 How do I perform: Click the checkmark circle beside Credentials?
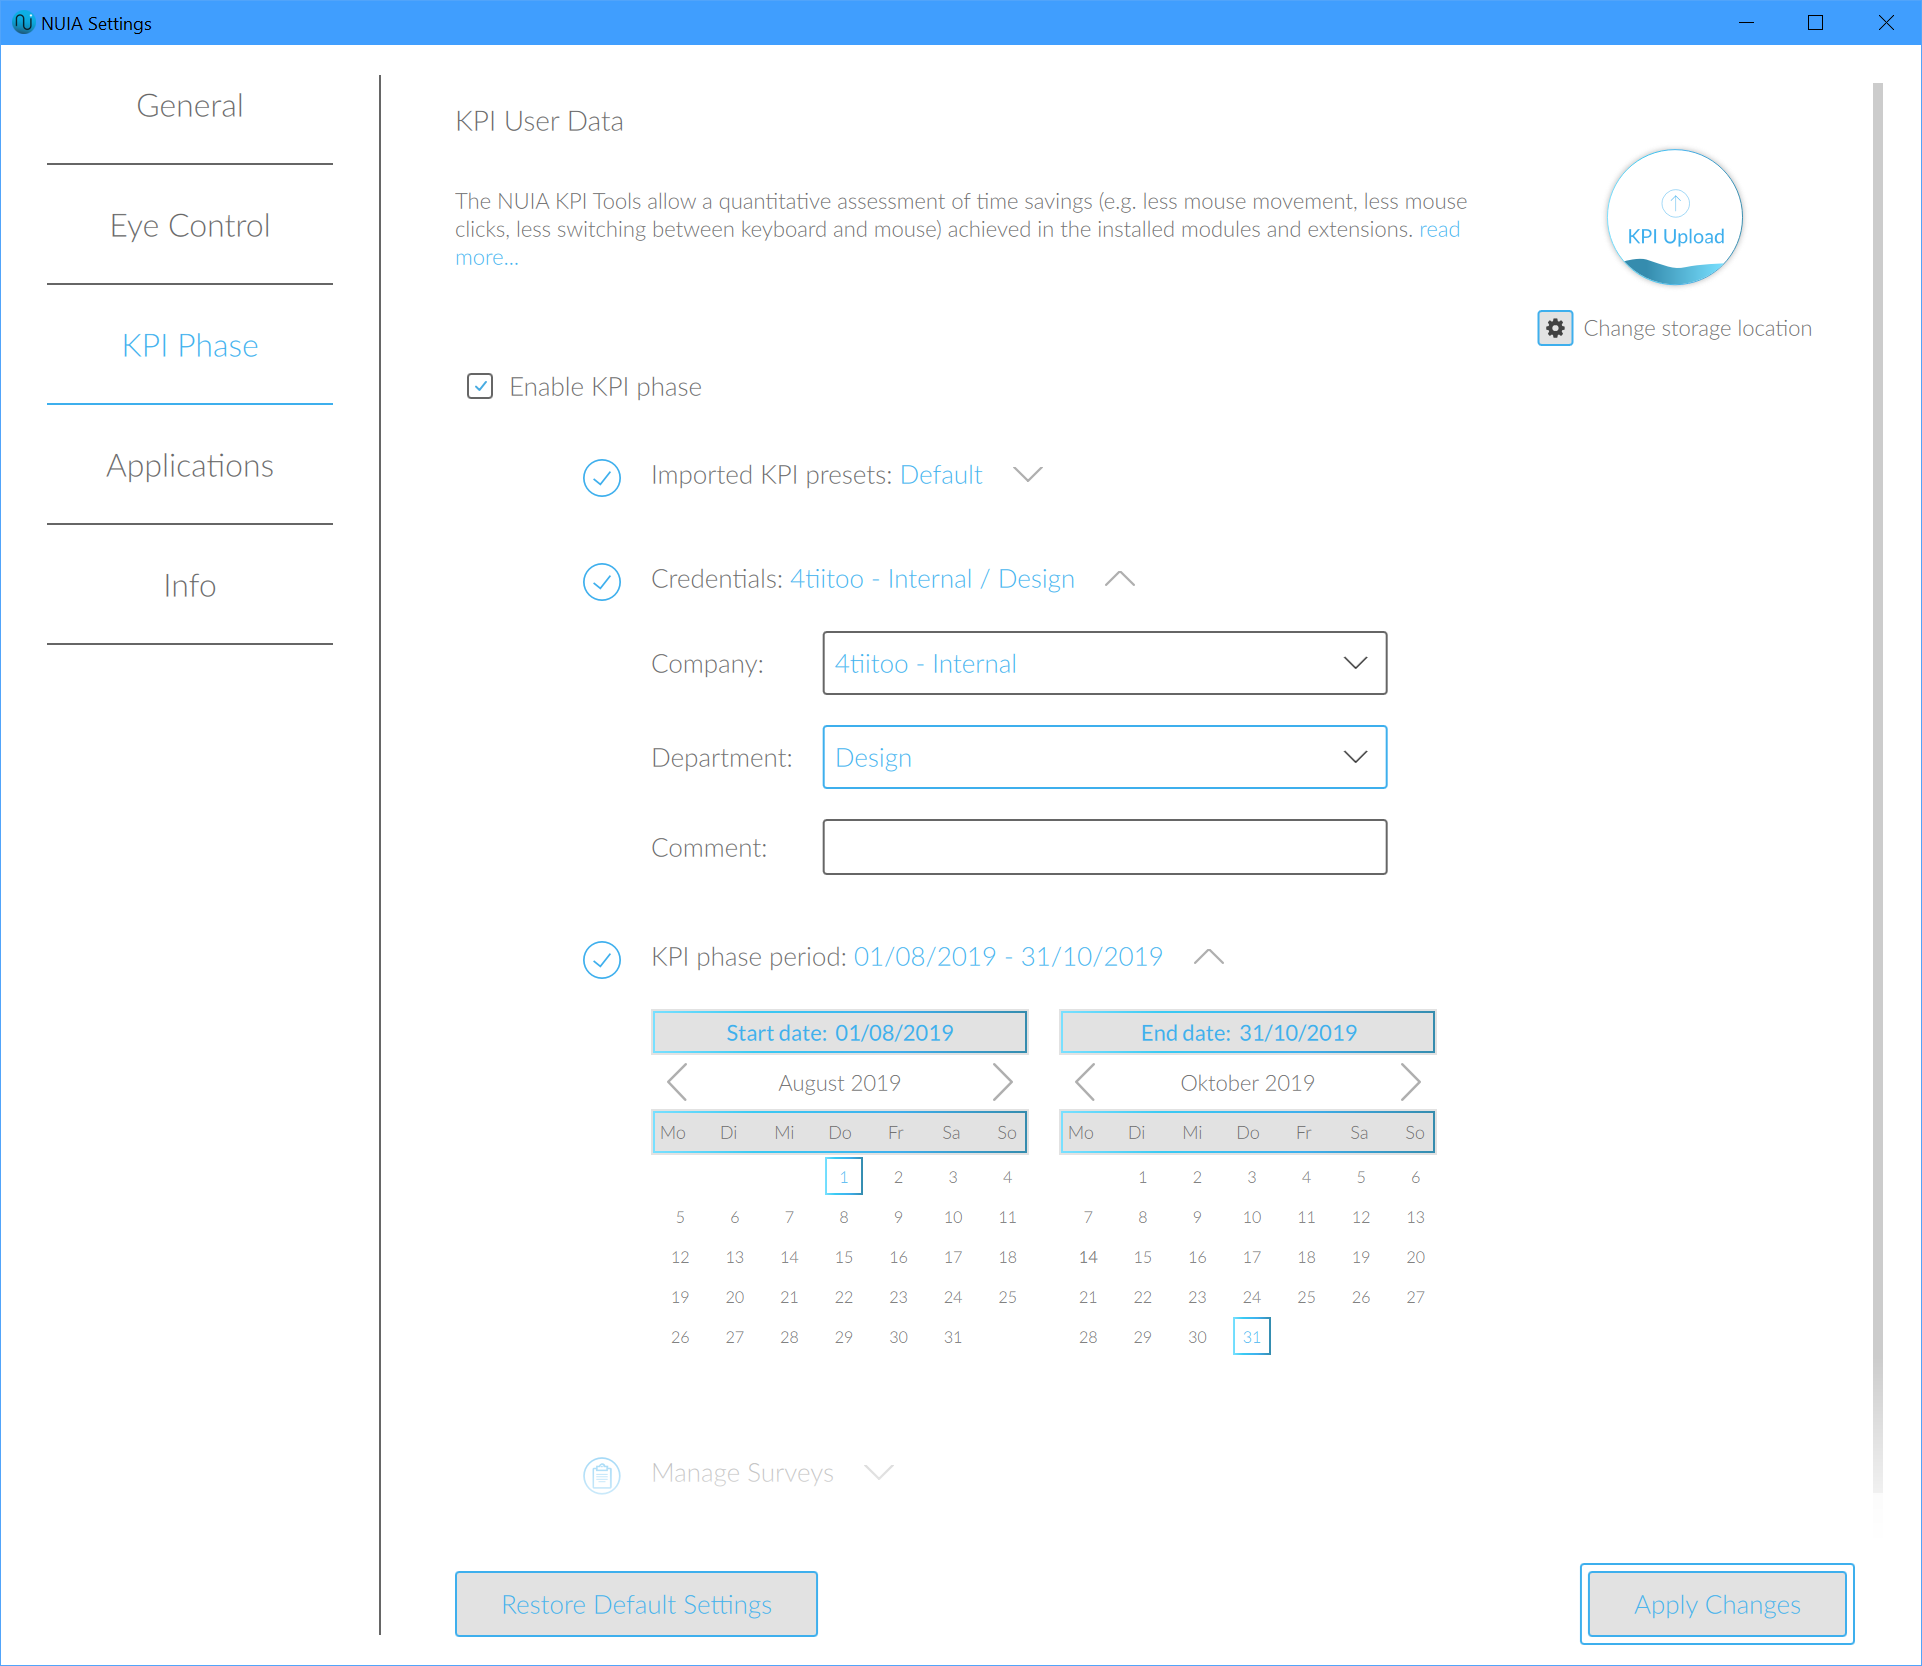602,581
